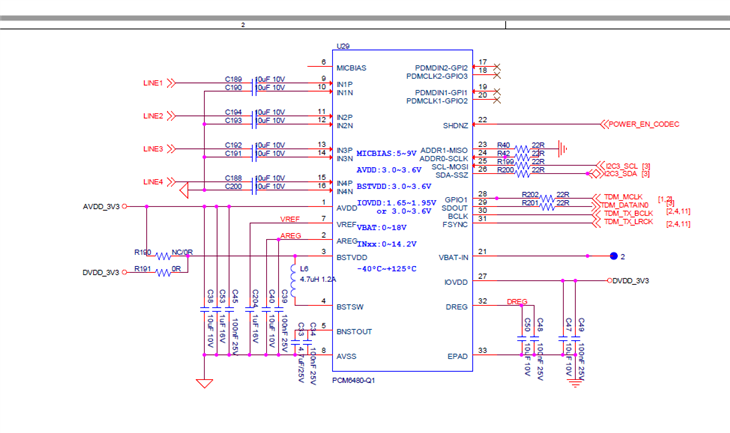
Task: Click the 4.7uH 1.2A inductor value
Action: 318,279
